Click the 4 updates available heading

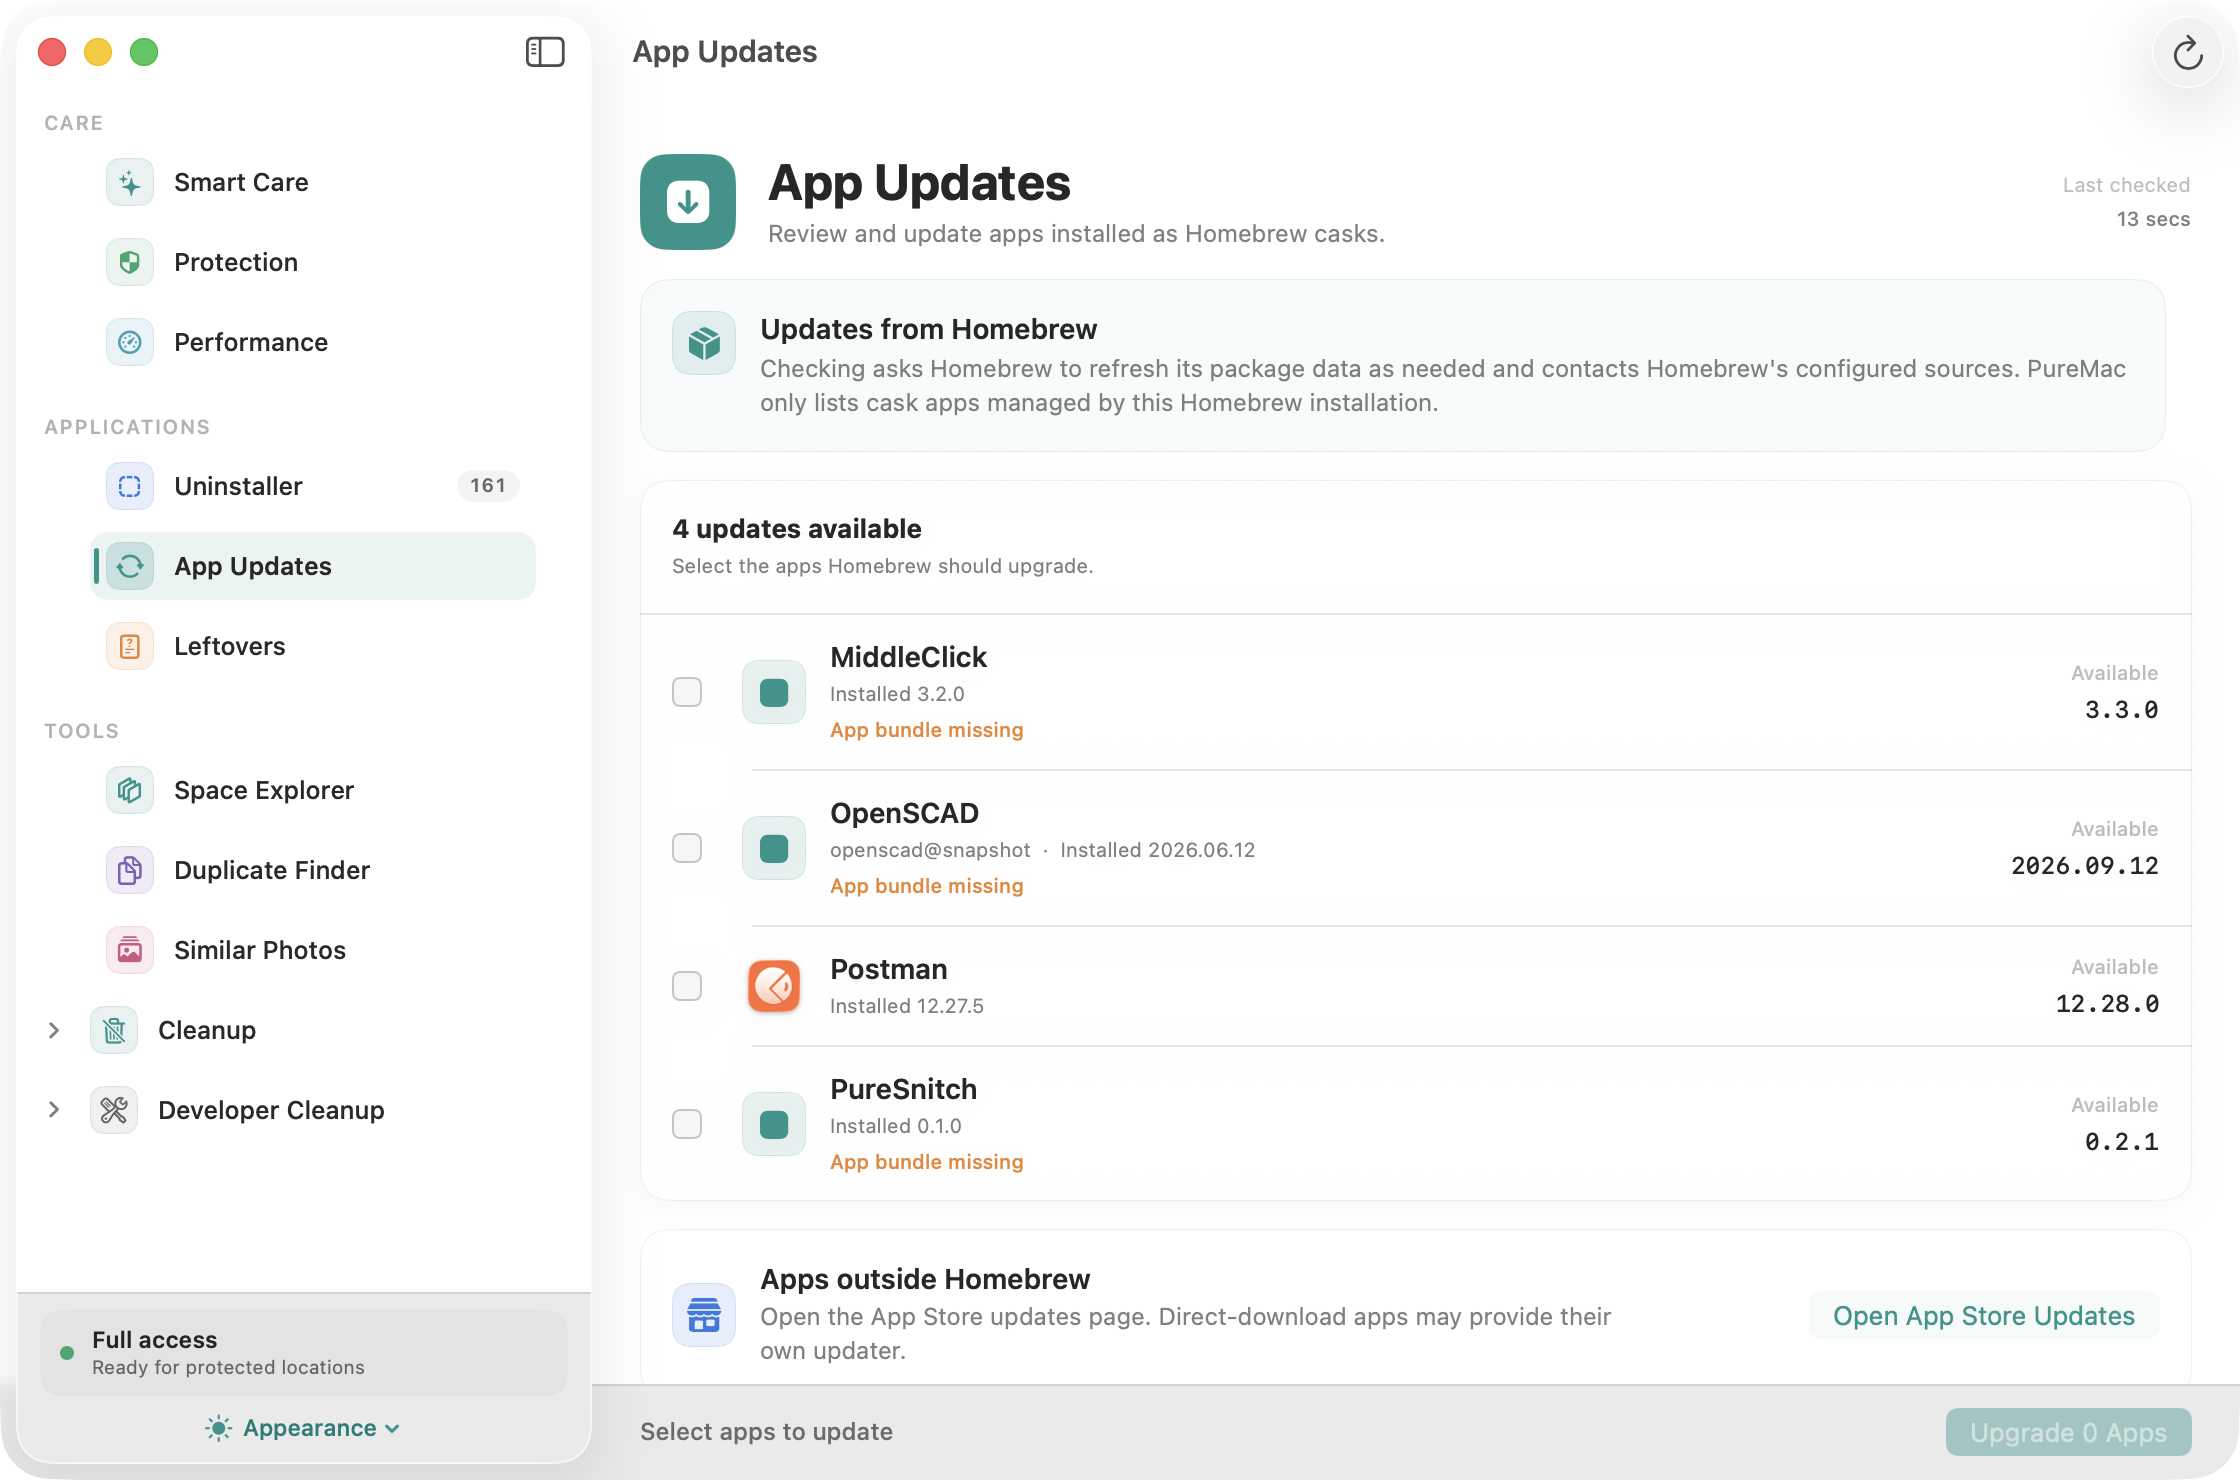click(x=797, y=529)
